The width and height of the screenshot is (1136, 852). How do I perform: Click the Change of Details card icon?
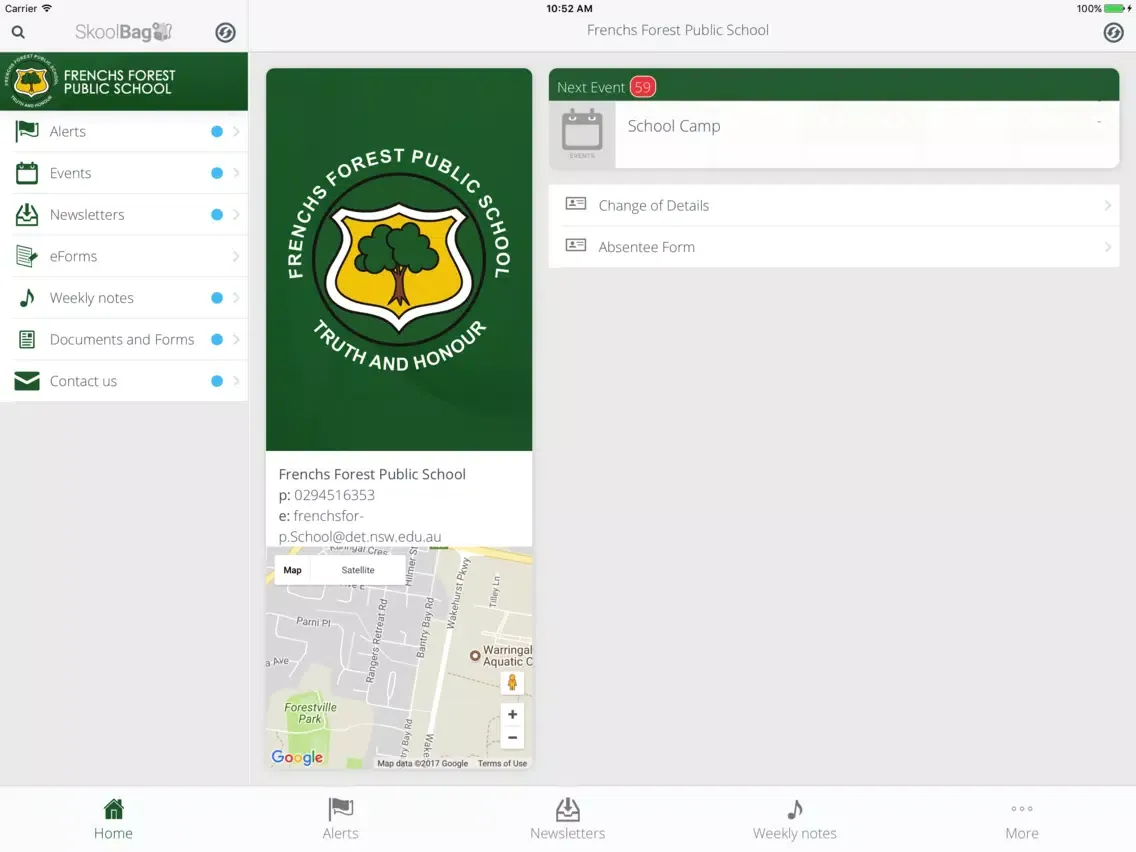click(x=575, y=204)
